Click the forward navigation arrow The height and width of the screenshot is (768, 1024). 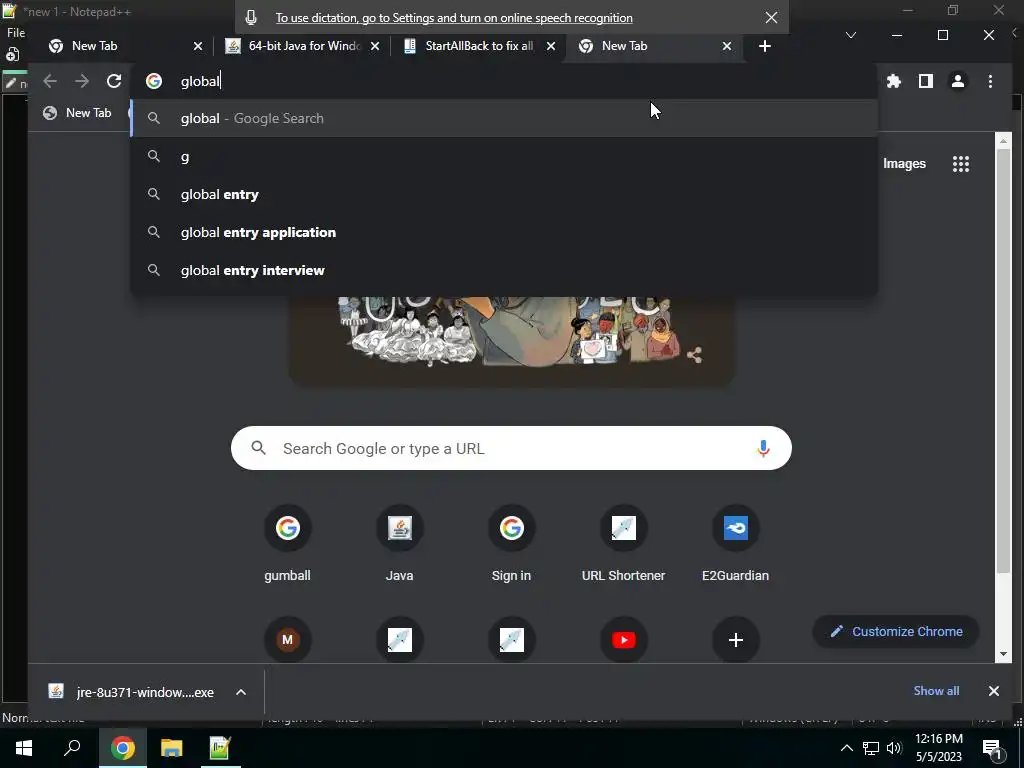(x=82, y=81)
